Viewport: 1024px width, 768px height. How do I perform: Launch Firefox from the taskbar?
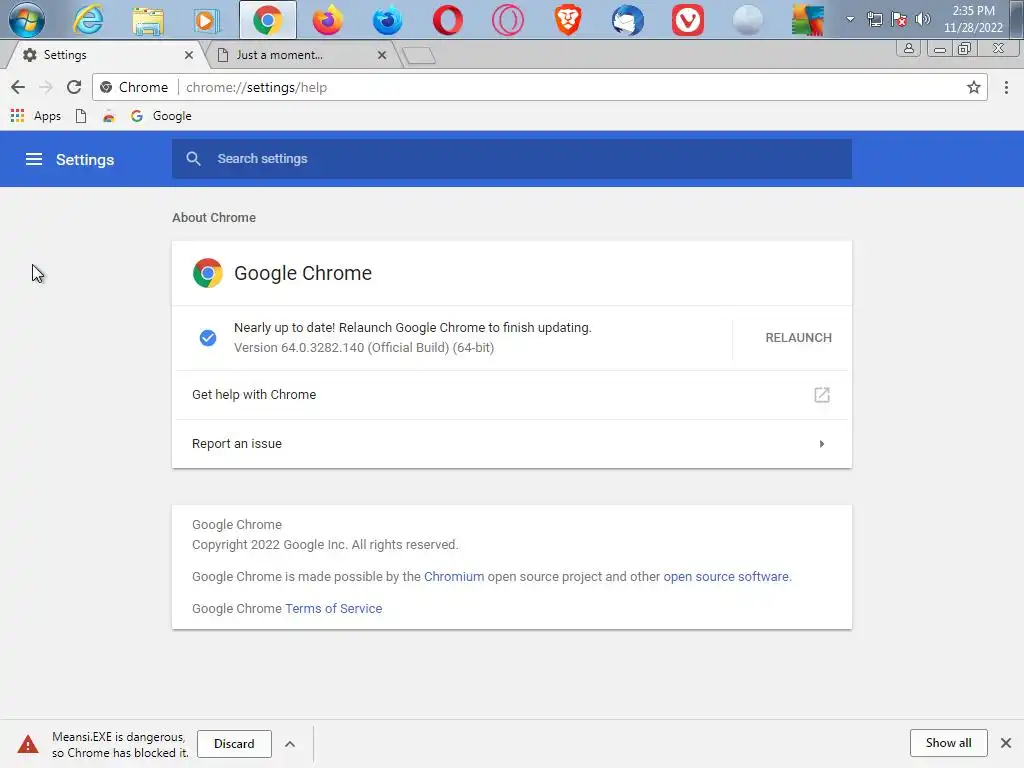click(x=328, y=20)
